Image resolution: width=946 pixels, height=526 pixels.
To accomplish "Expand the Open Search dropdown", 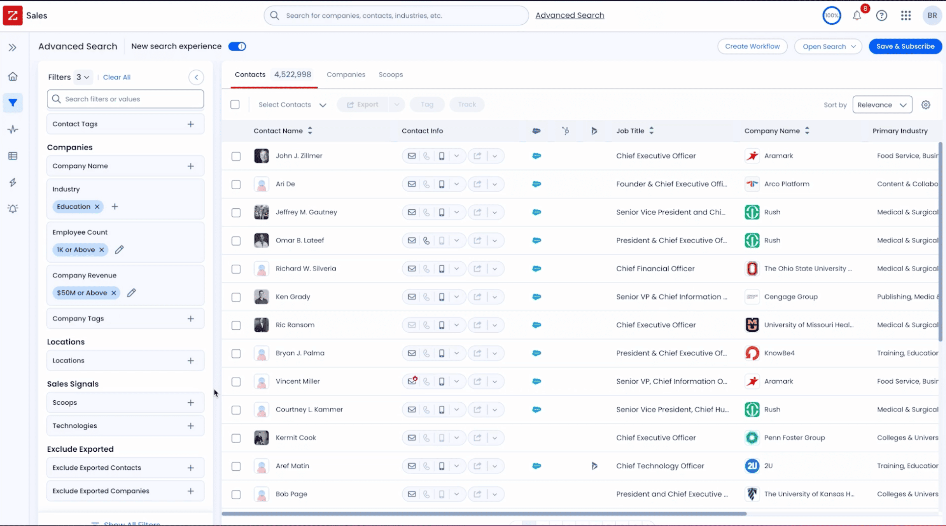I will click(829, 46).
